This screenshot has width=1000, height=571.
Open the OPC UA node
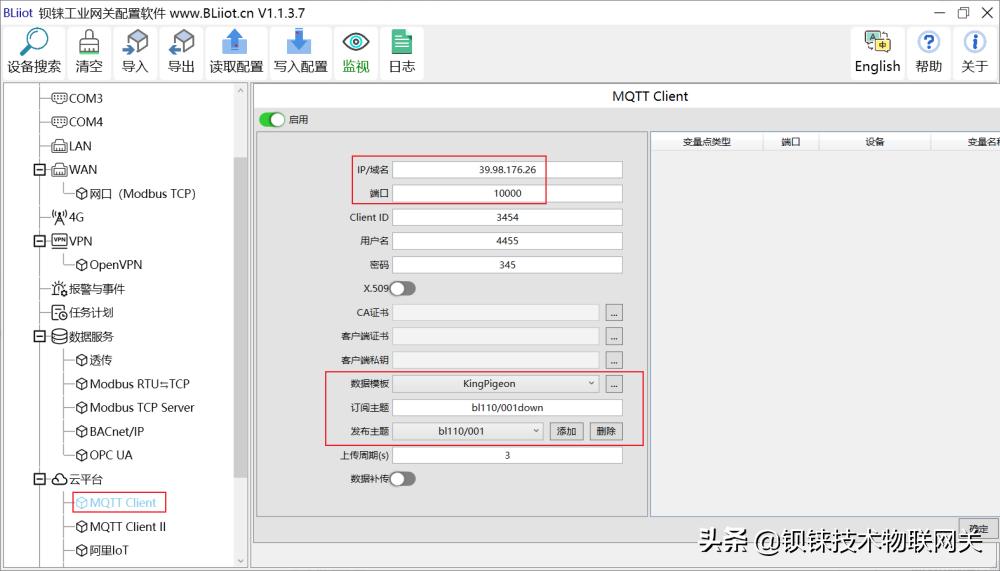[x=104, y=456]
